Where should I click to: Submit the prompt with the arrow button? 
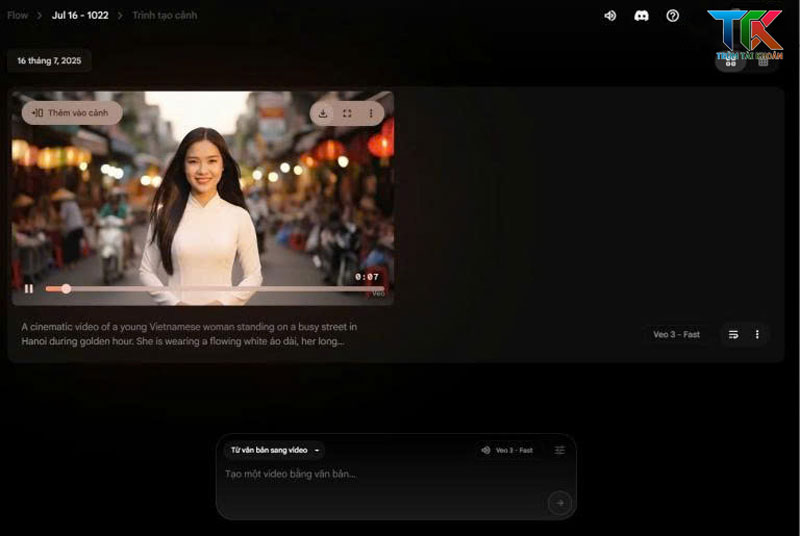559,502
